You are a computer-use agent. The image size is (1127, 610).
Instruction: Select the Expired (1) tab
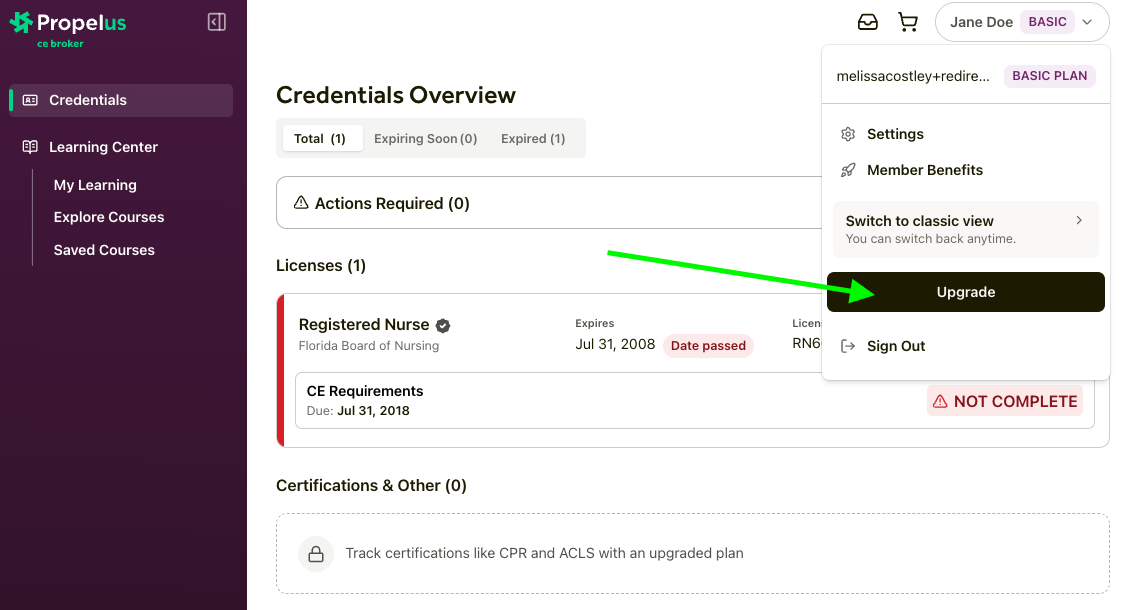click(533, 139)
